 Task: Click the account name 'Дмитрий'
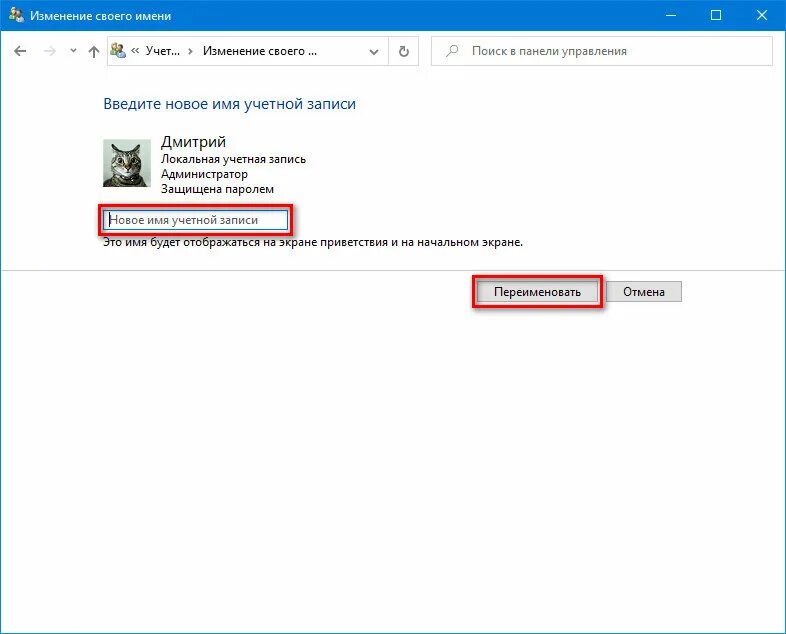pyautogui.click(x=193, y=142)
